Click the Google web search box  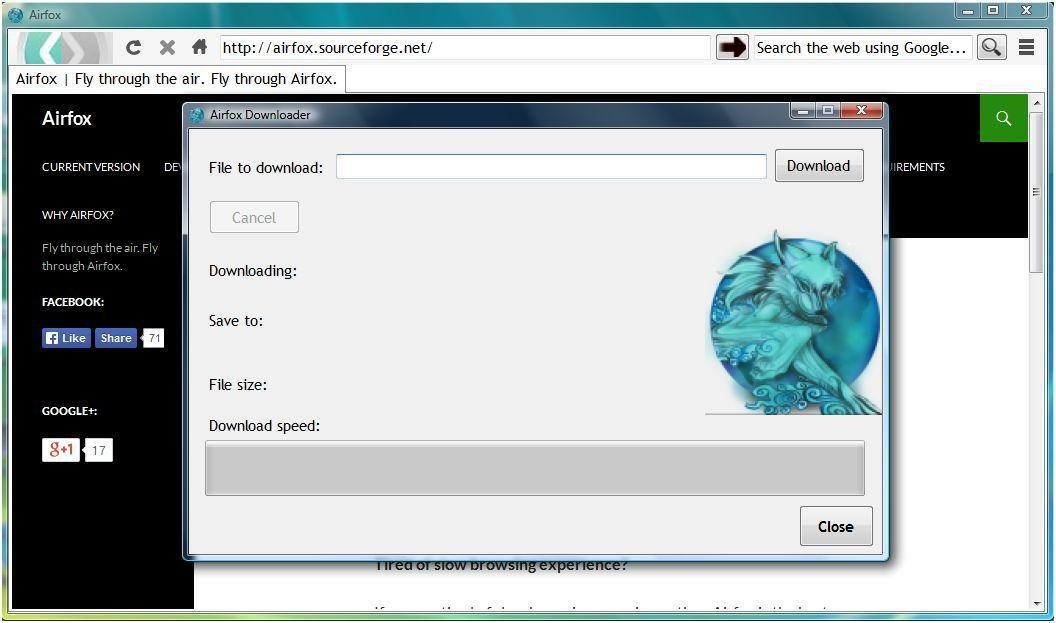tap(863, 48)
